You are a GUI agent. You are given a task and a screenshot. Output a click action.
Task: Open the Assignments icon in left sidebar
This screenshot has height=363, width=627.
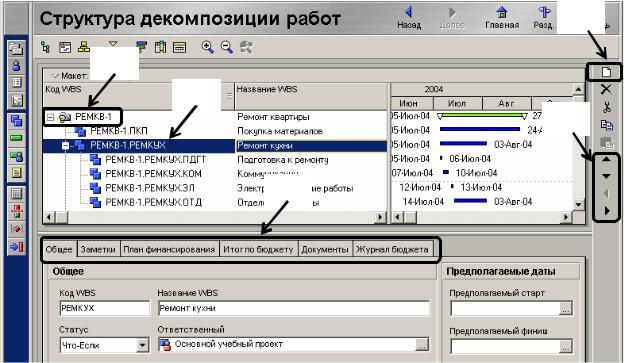16,156
